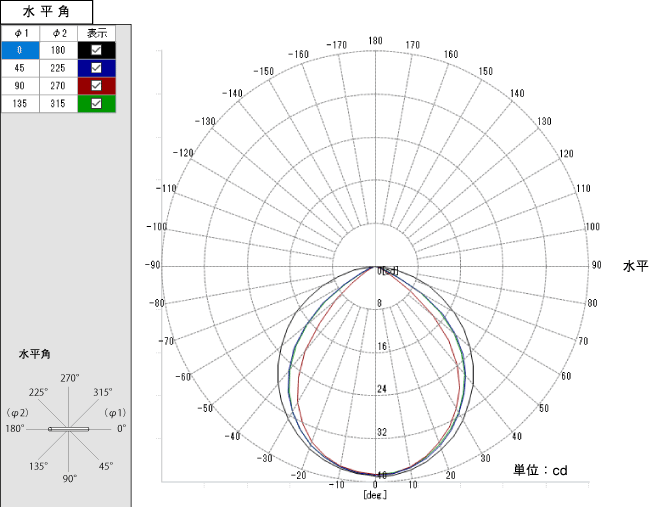The image size is (655, 507).
Task: Click the φ1 column header
Action: pos(20,33)
